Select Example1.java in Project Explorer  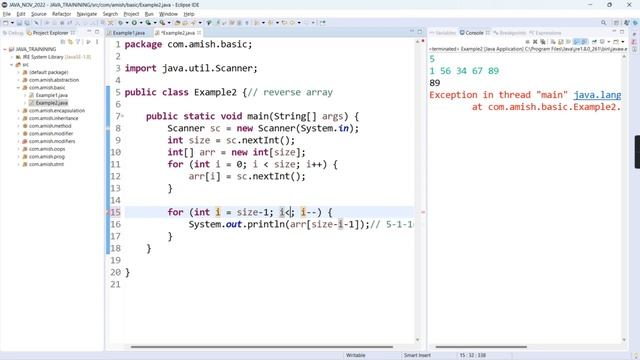tap(51, 95)
